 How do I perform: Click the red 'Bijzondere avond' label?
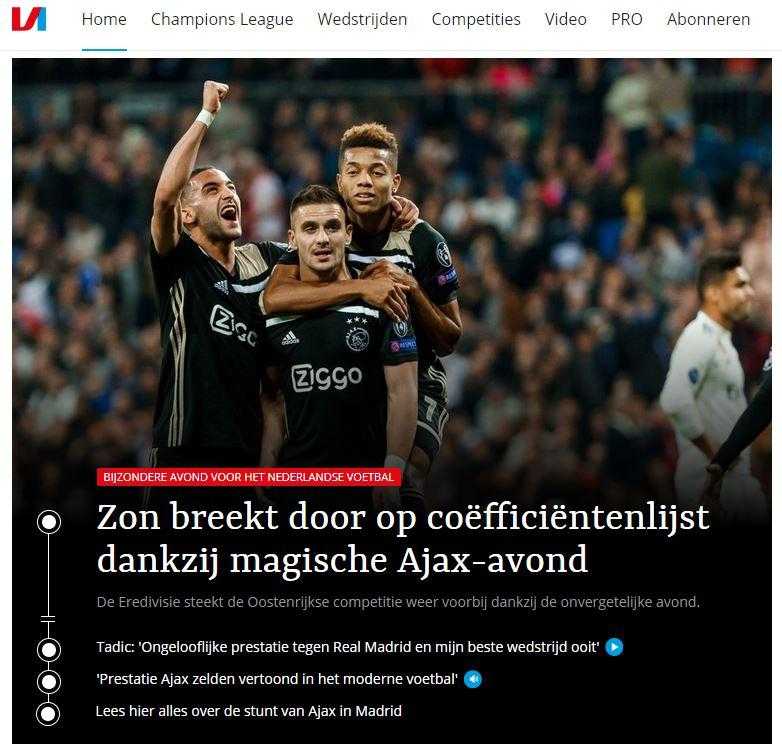click(x=248, y=477)
